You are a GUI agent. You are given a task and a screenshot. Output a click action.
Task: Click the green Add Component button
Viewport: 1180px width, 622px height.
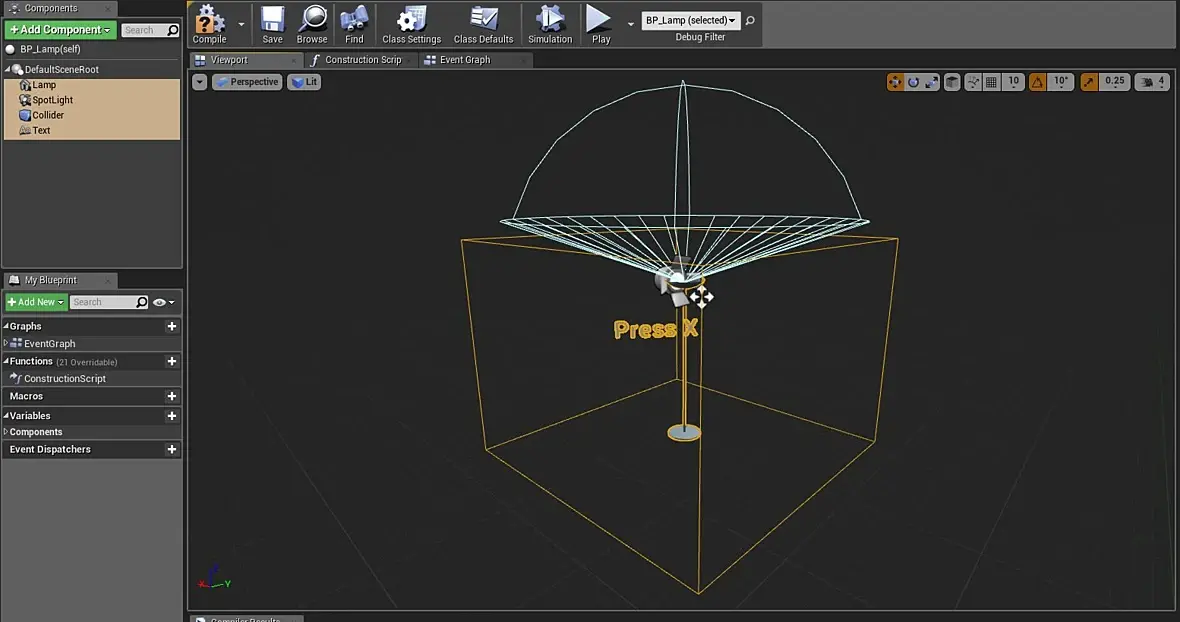click(x=60, y=30)
